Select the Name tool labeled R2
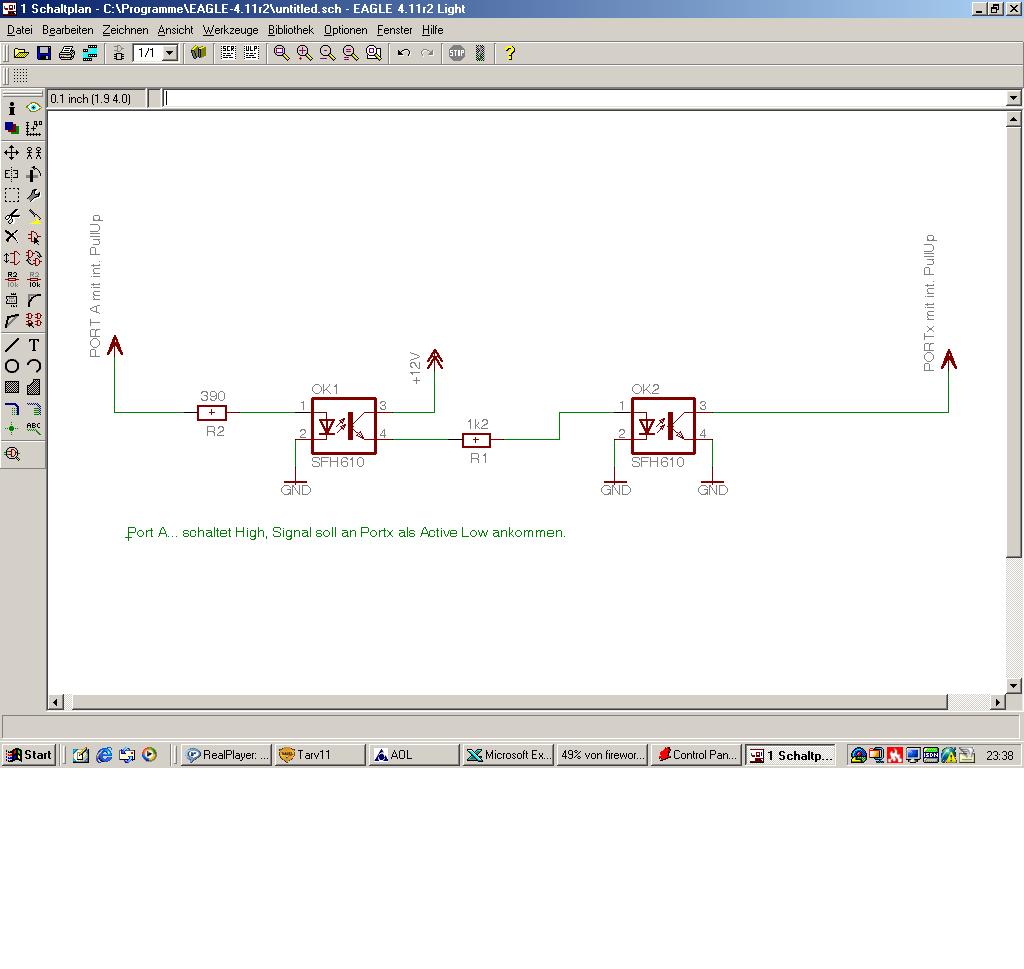The image size is (1024, 969). (12, 279)
